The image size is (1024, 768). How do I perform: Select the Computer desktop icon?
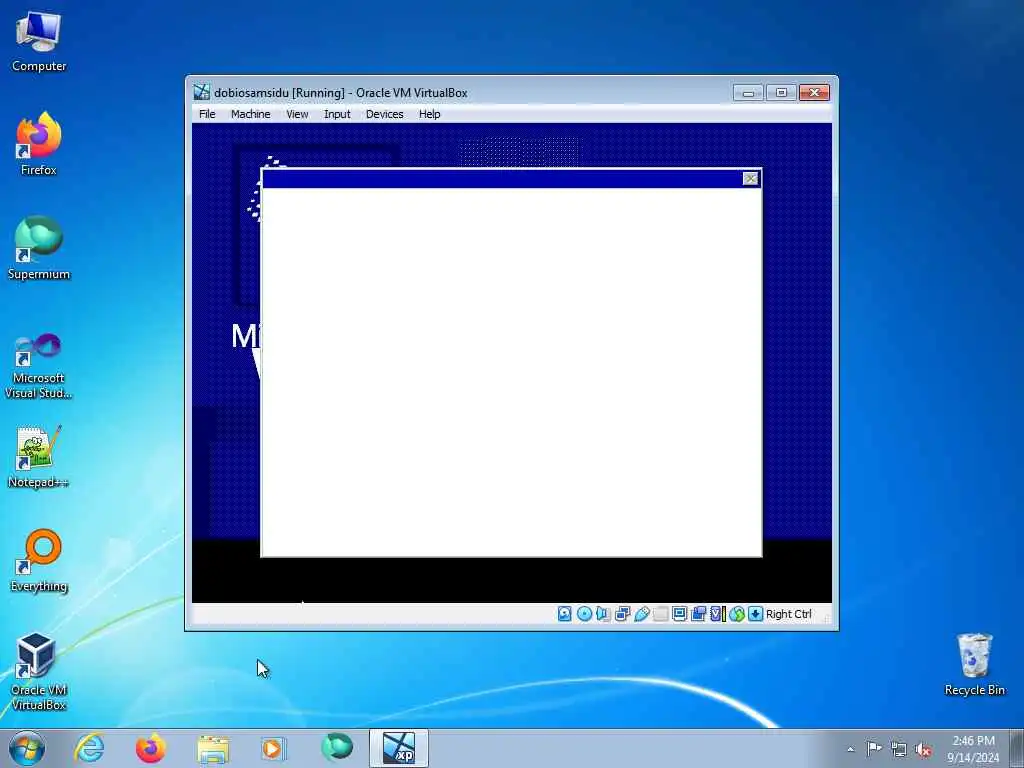pos(39,42)
